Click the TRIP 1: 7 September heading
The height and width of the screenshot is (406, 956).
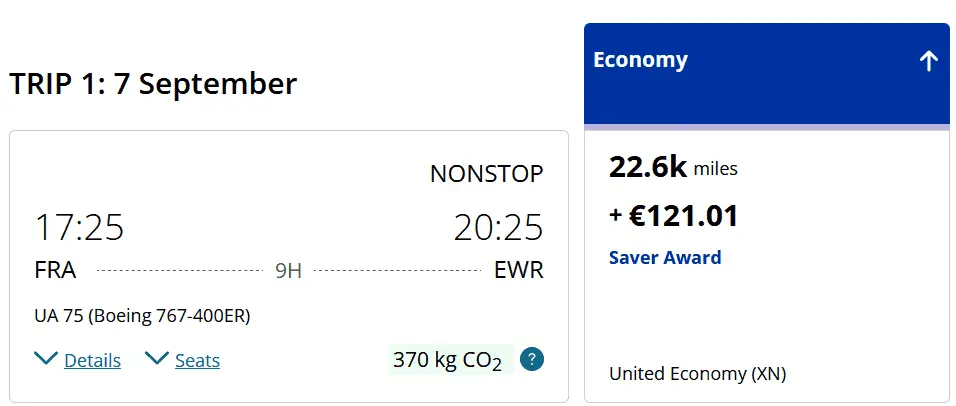coord(153,84)
